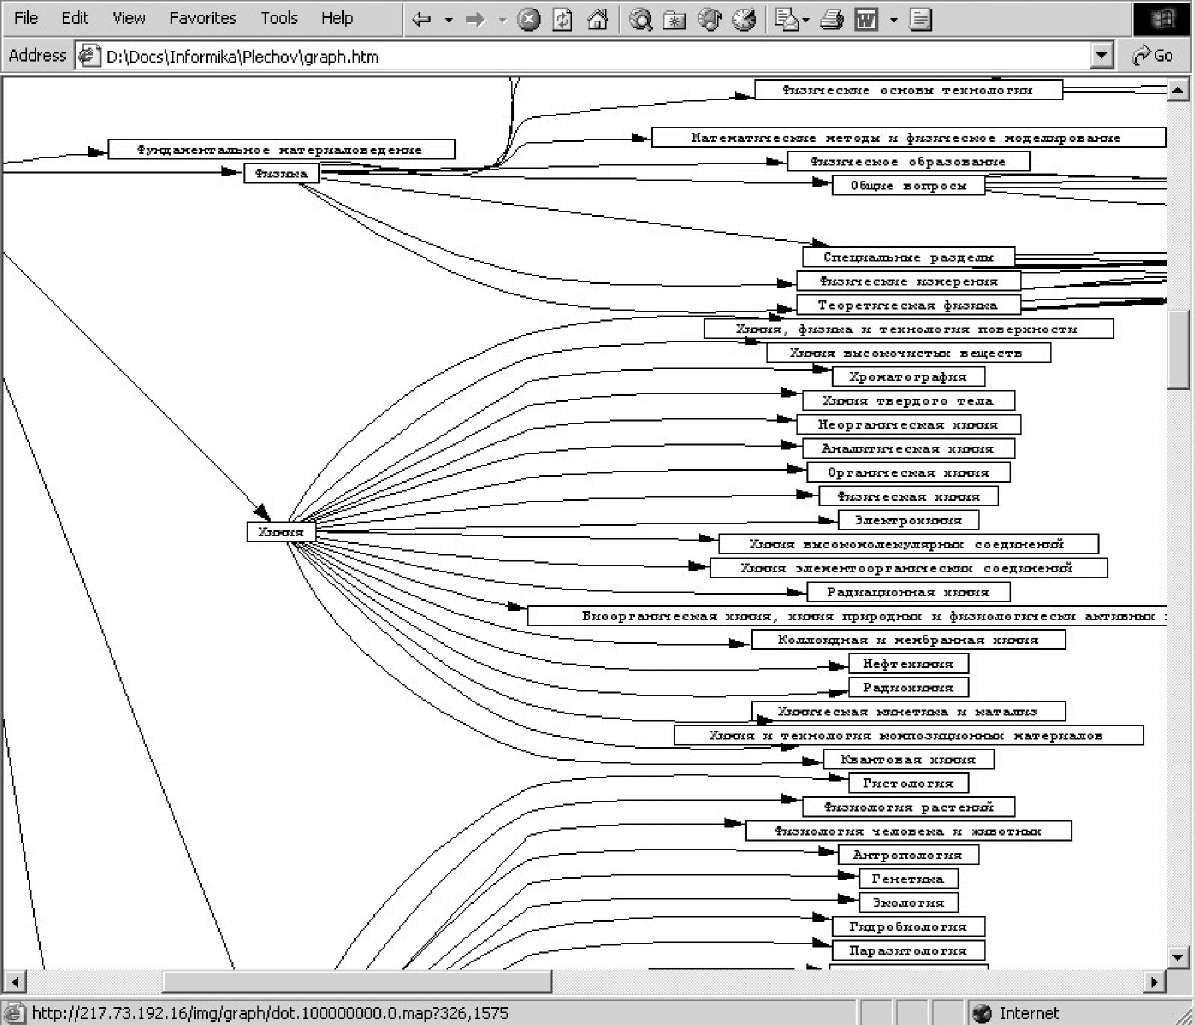
Task: Click the Back arrow button
Action: (421, 20)
